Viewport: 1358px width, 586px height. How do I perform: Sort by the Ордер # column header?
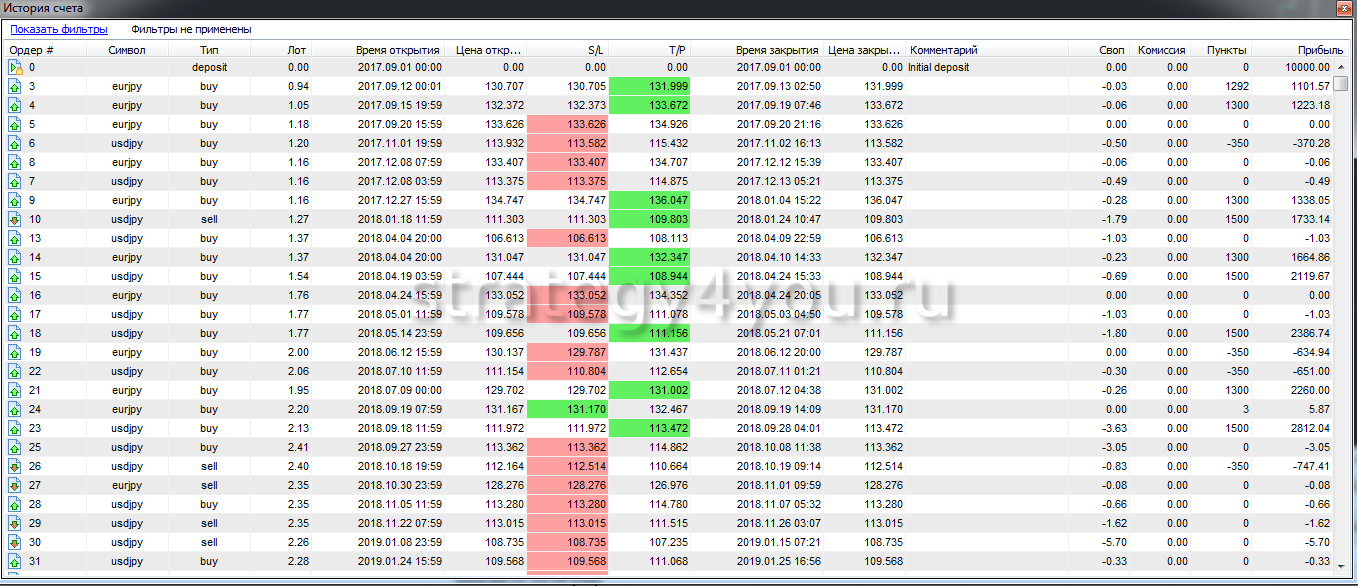click(31, 50)
